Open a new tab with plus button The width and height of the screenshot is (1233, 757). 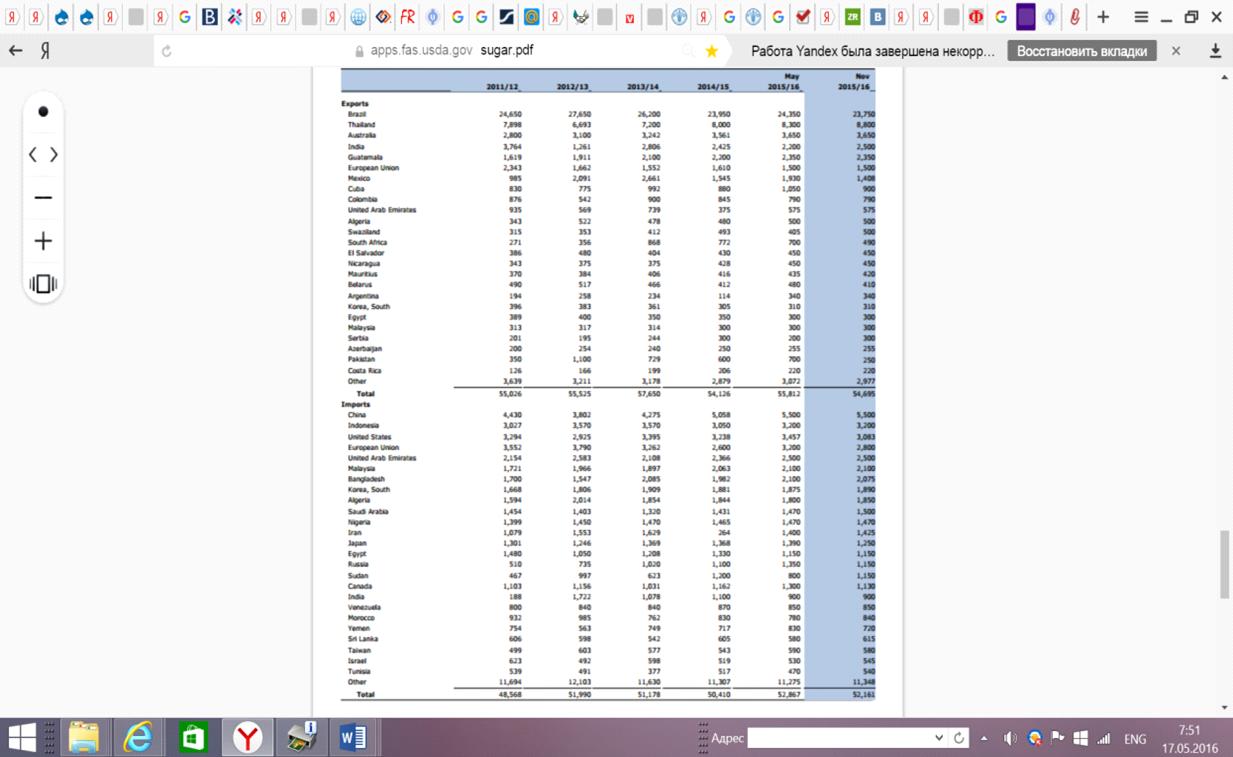tap(1103, 17)
